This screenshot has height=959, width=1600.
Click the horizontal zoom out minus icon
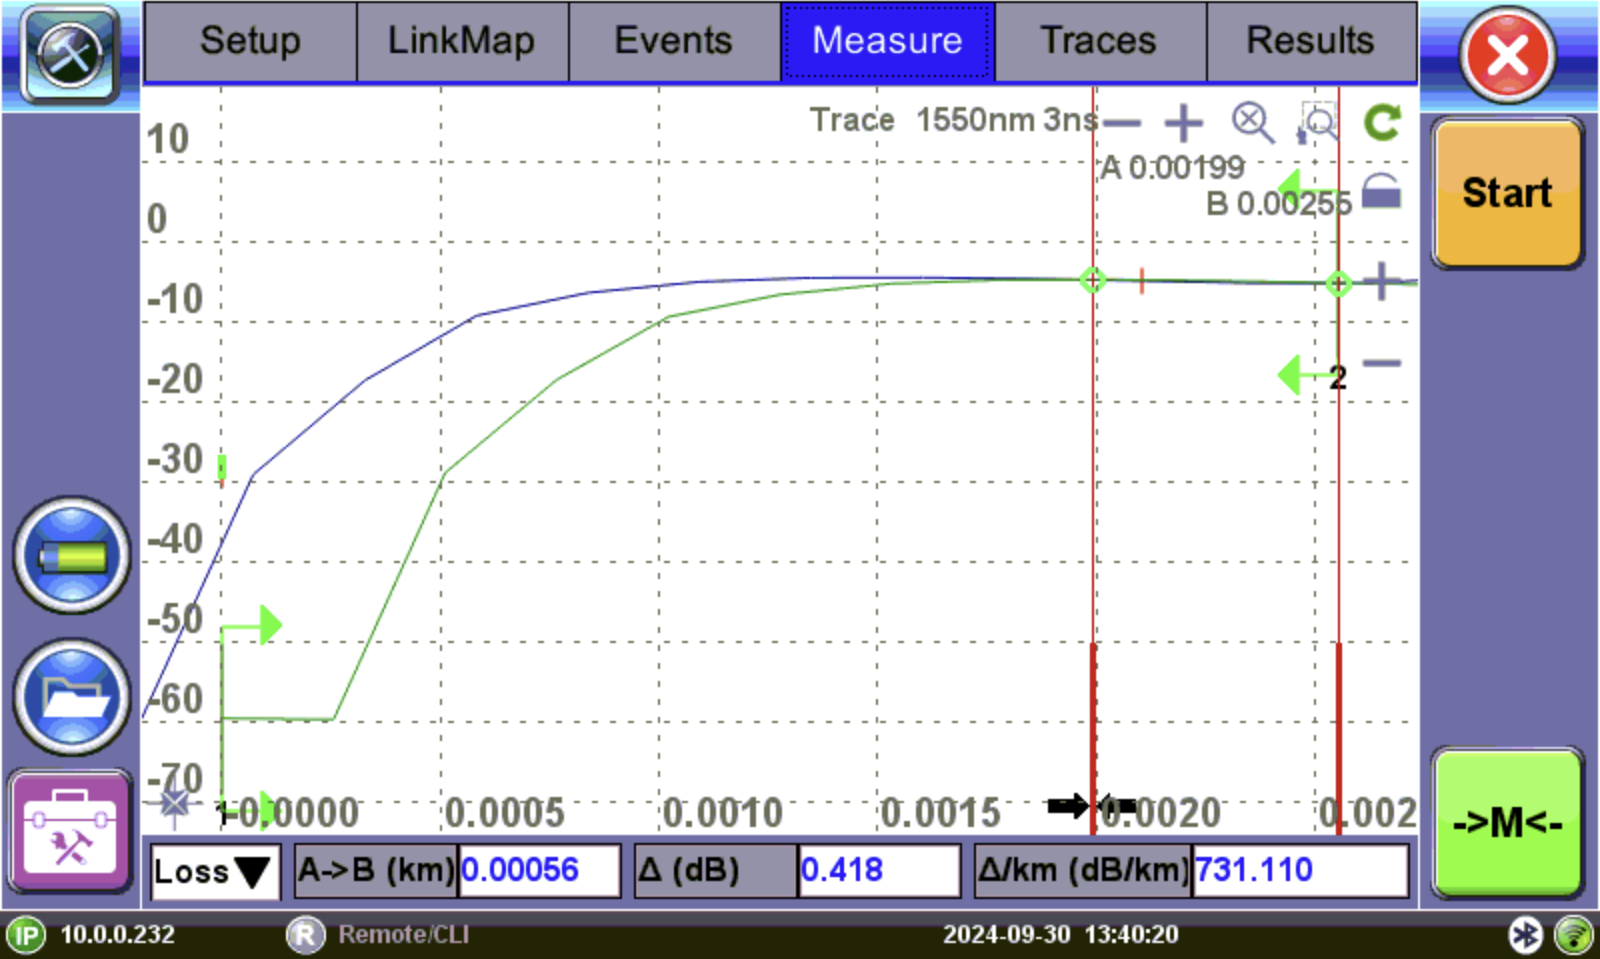coord(1122,123)
